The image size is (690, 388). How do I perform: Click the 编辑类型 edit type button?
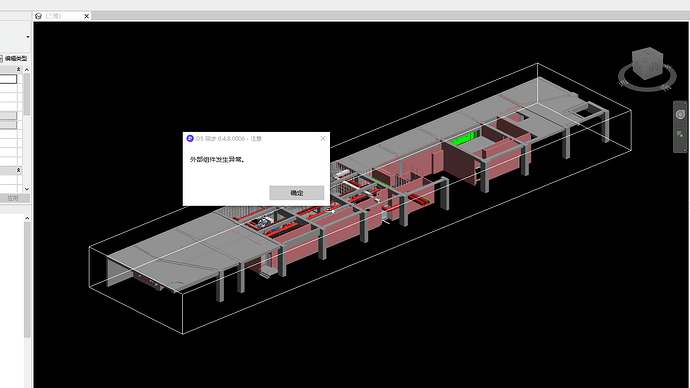coord(13,58)
